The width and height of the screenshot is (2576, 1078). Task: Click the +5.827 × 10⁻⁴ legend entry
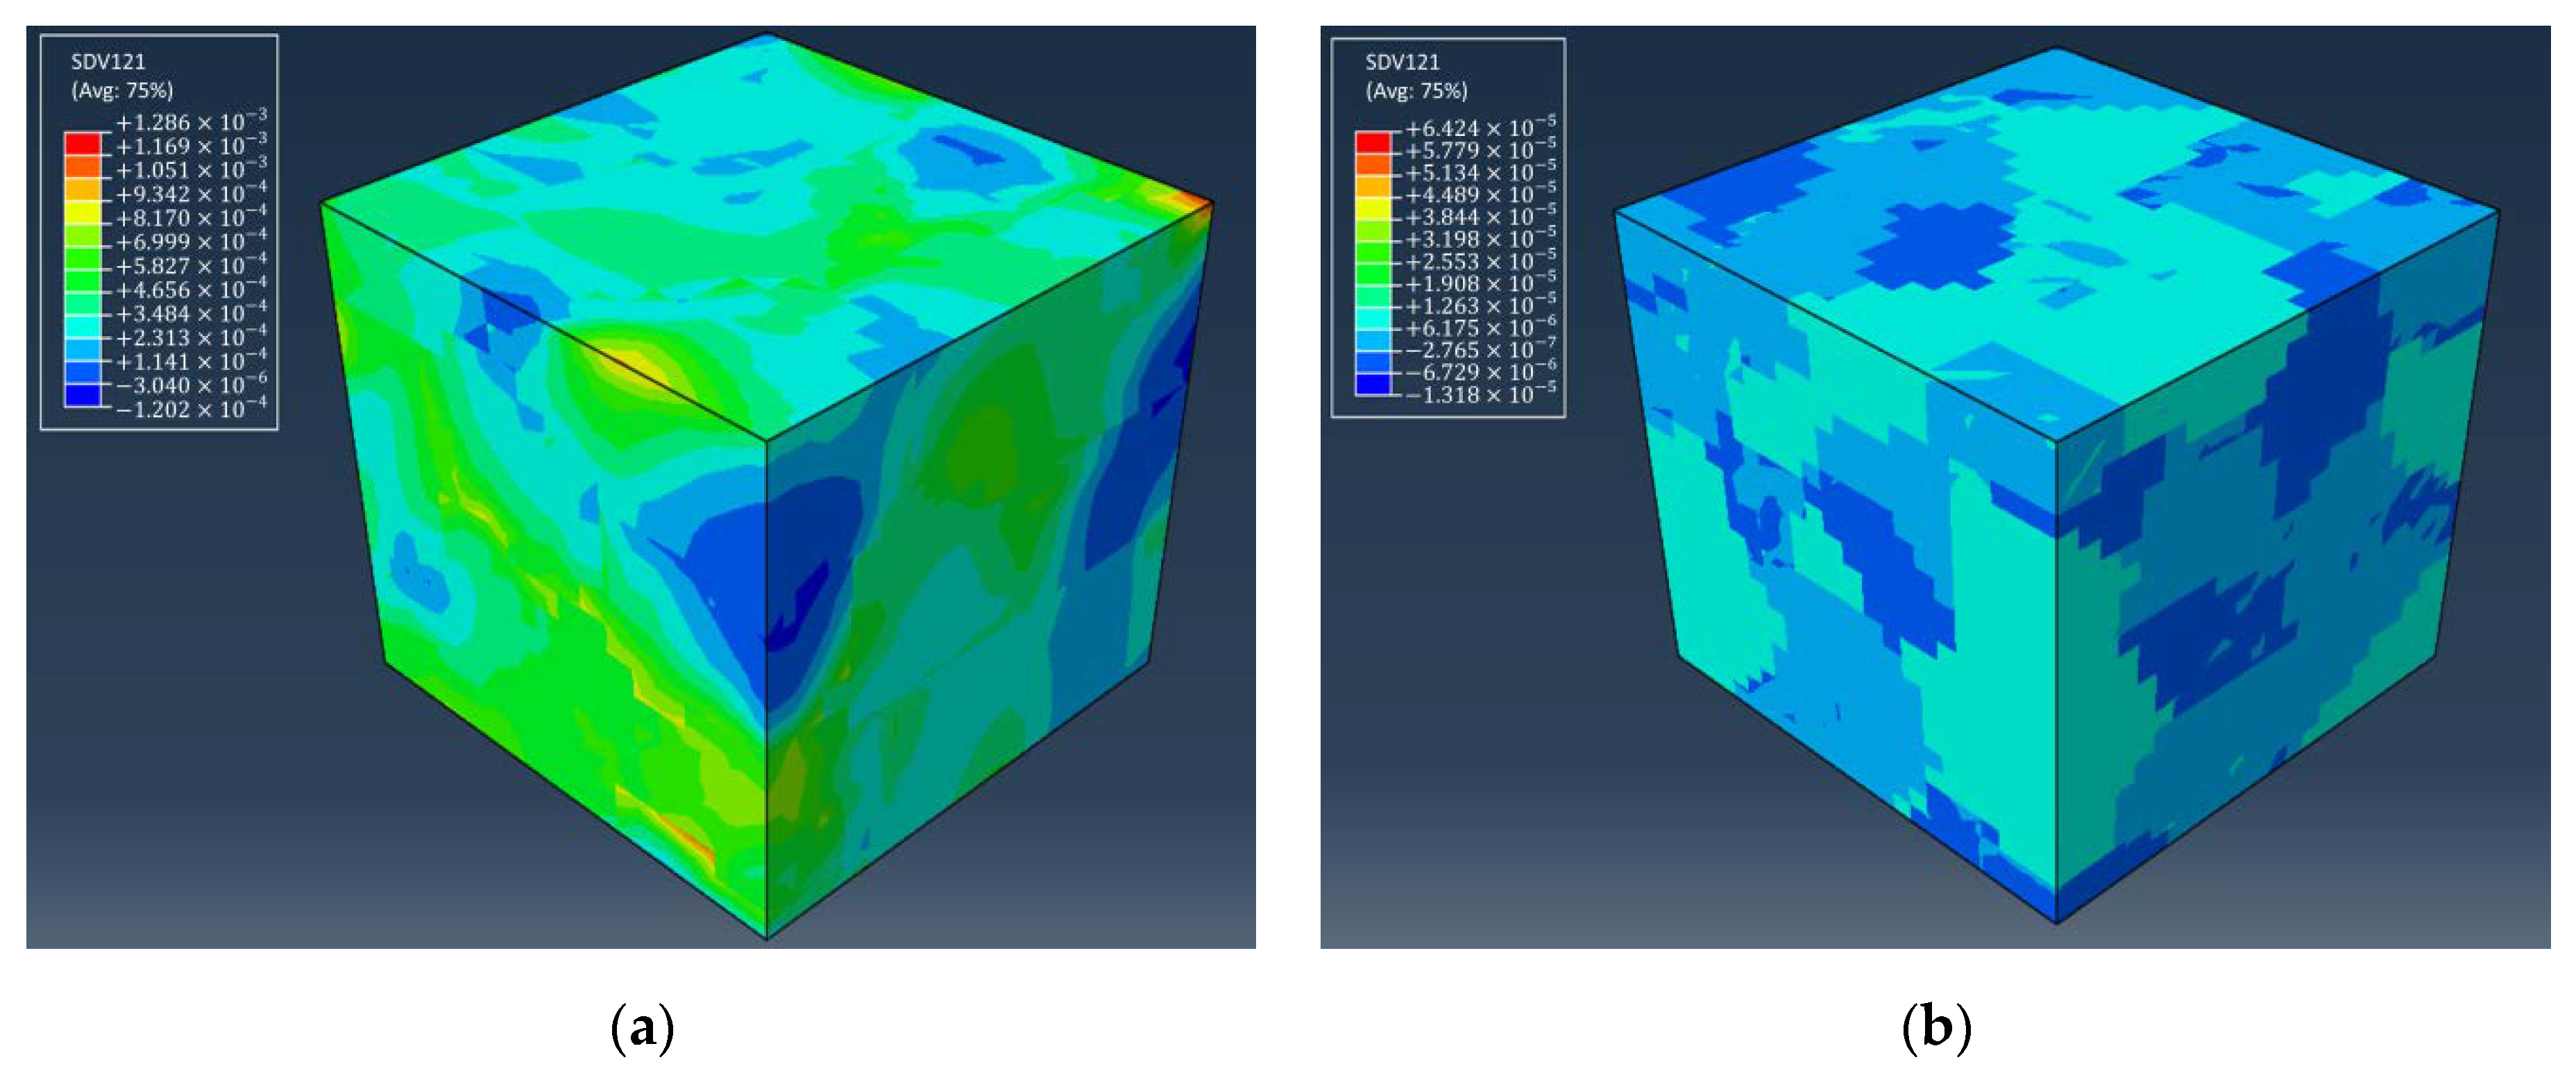point(191,266)
